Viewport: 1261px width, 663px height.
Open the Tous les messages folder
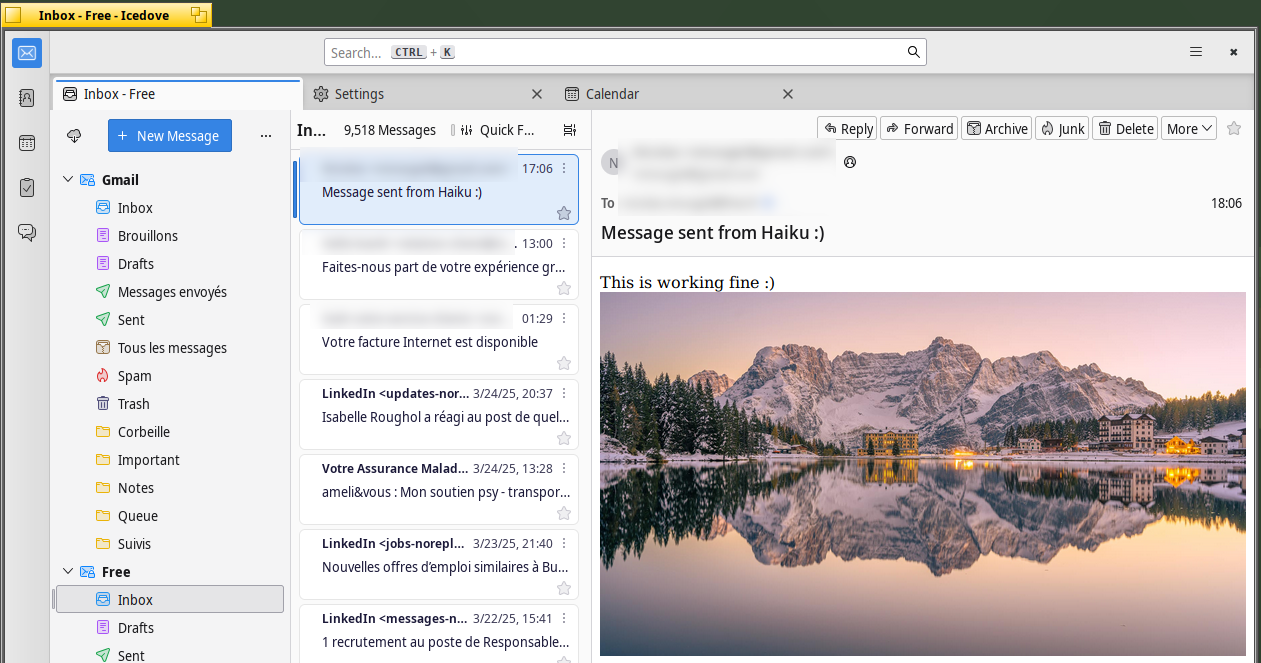point(170,348)
